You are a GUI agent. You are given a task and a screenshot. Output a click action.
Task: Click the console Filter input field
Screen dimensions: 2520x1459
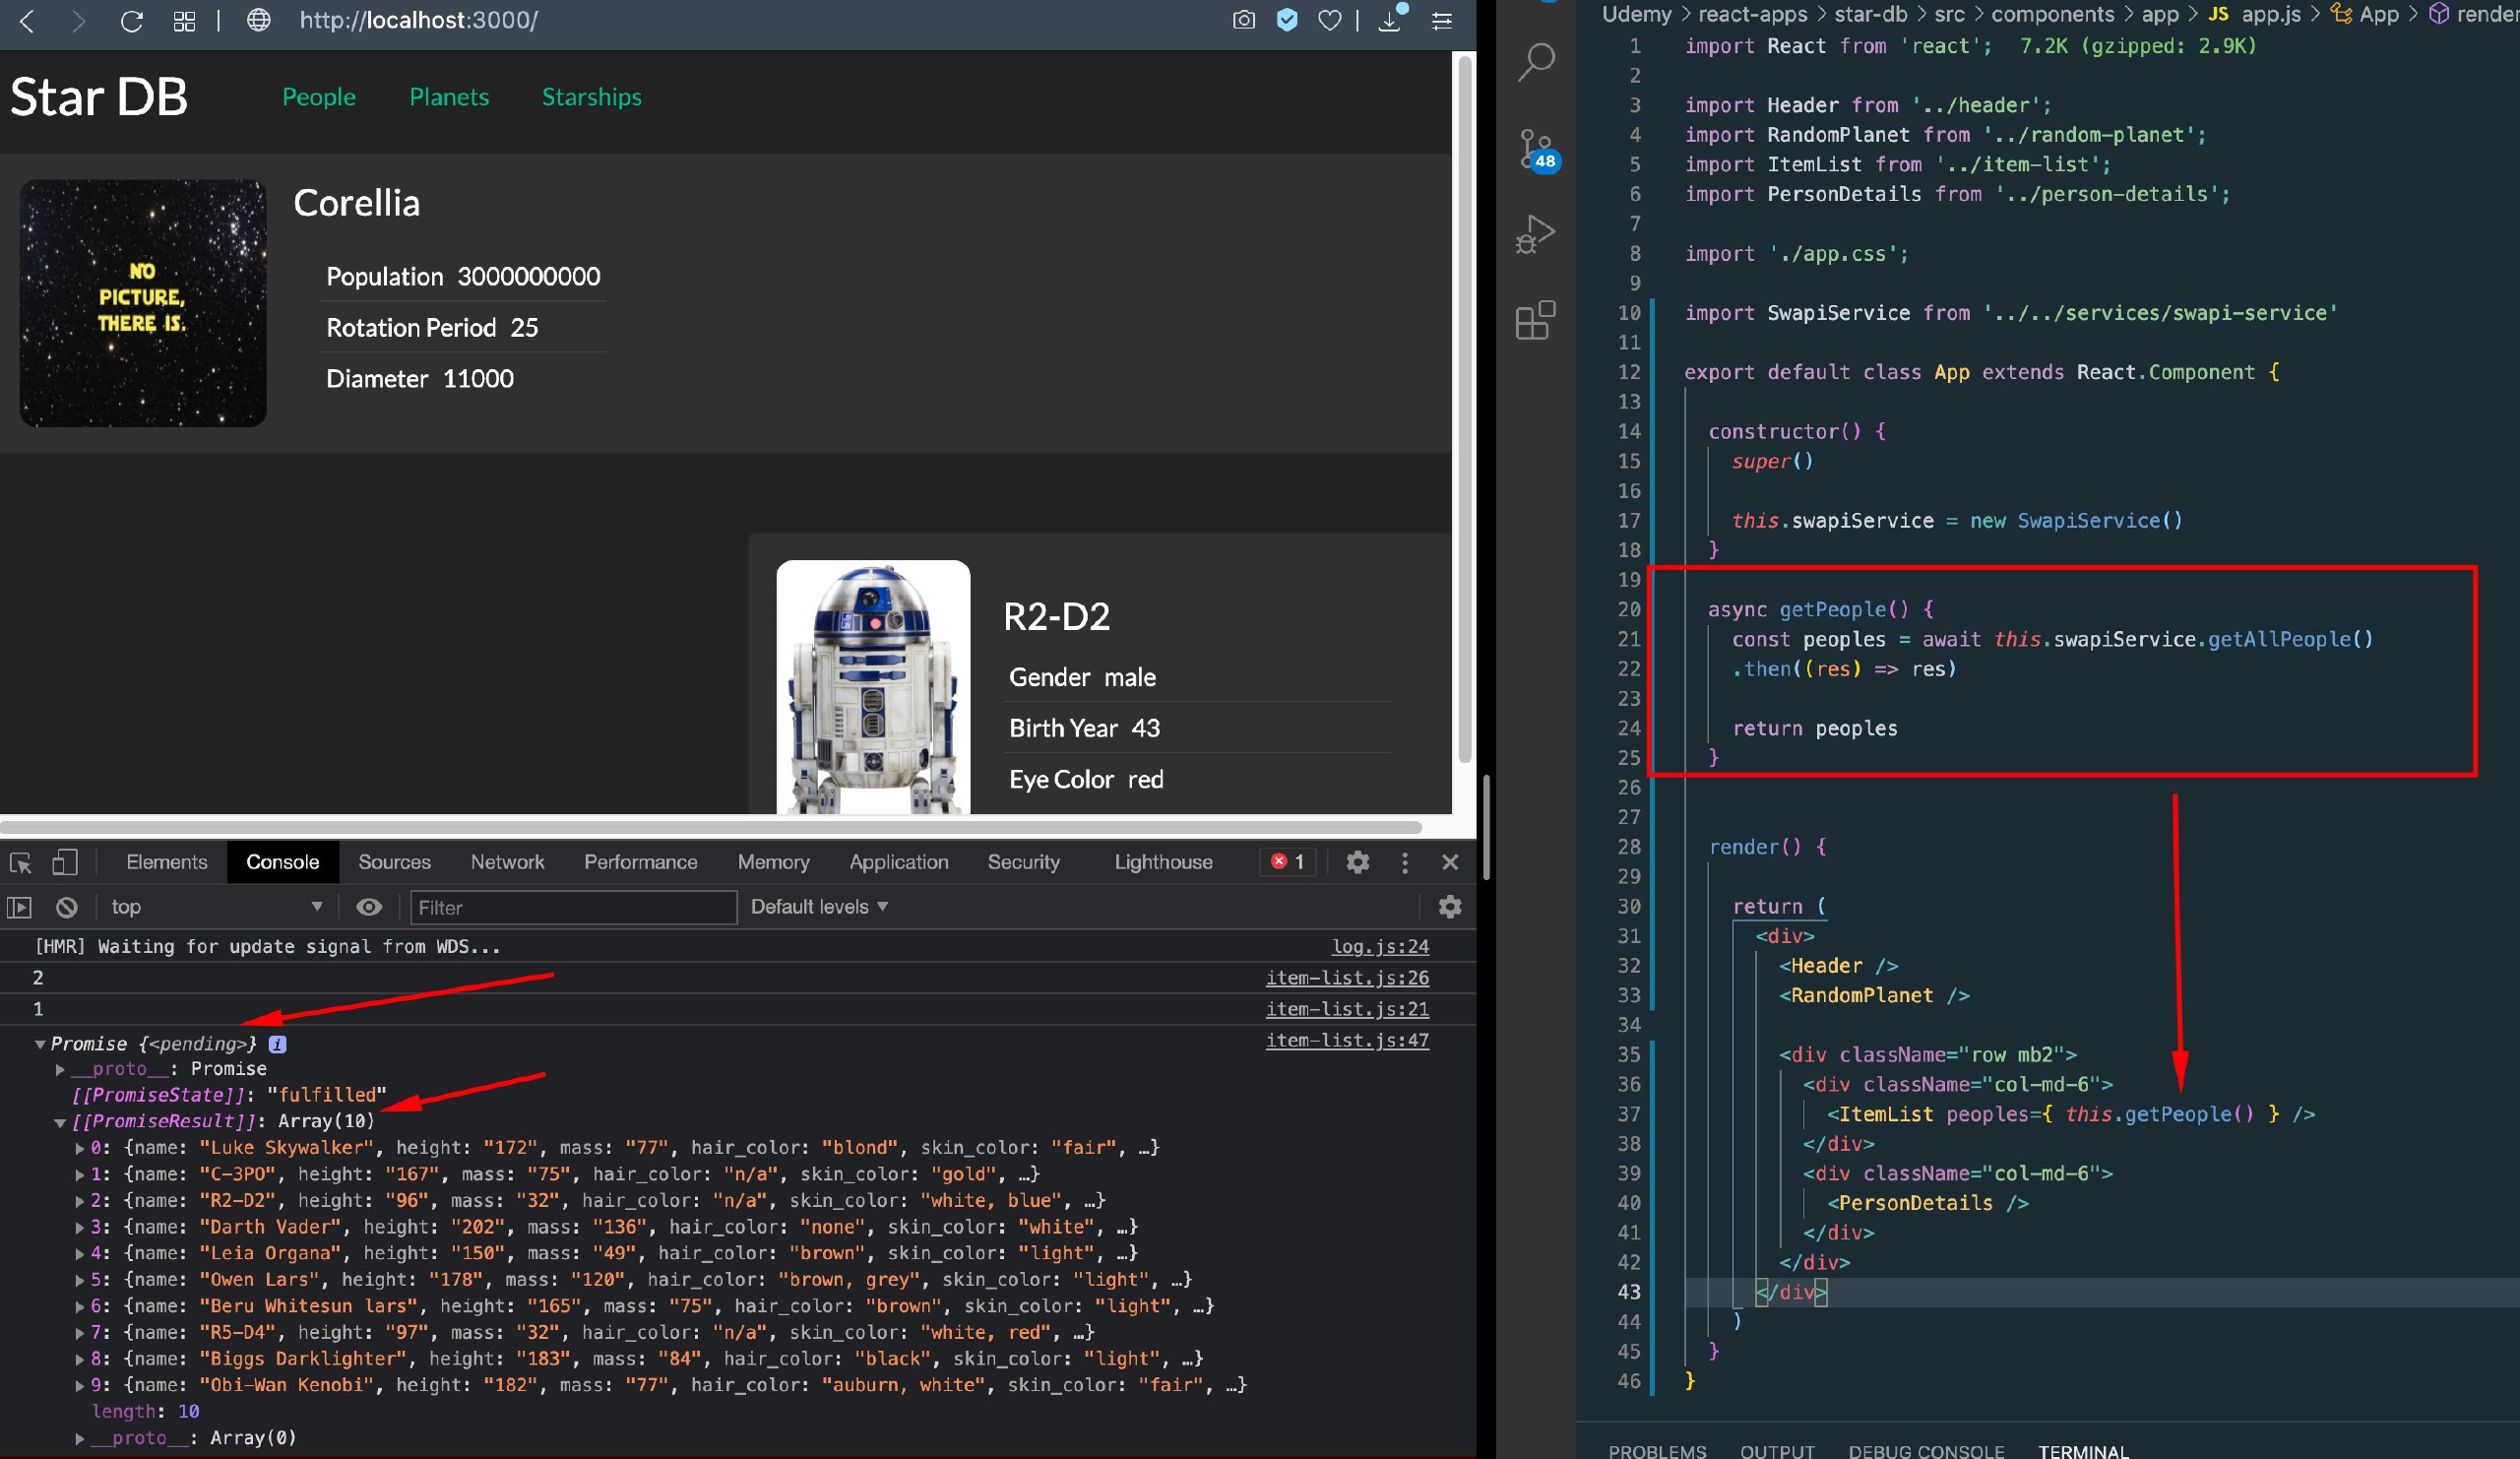point(573,907)
